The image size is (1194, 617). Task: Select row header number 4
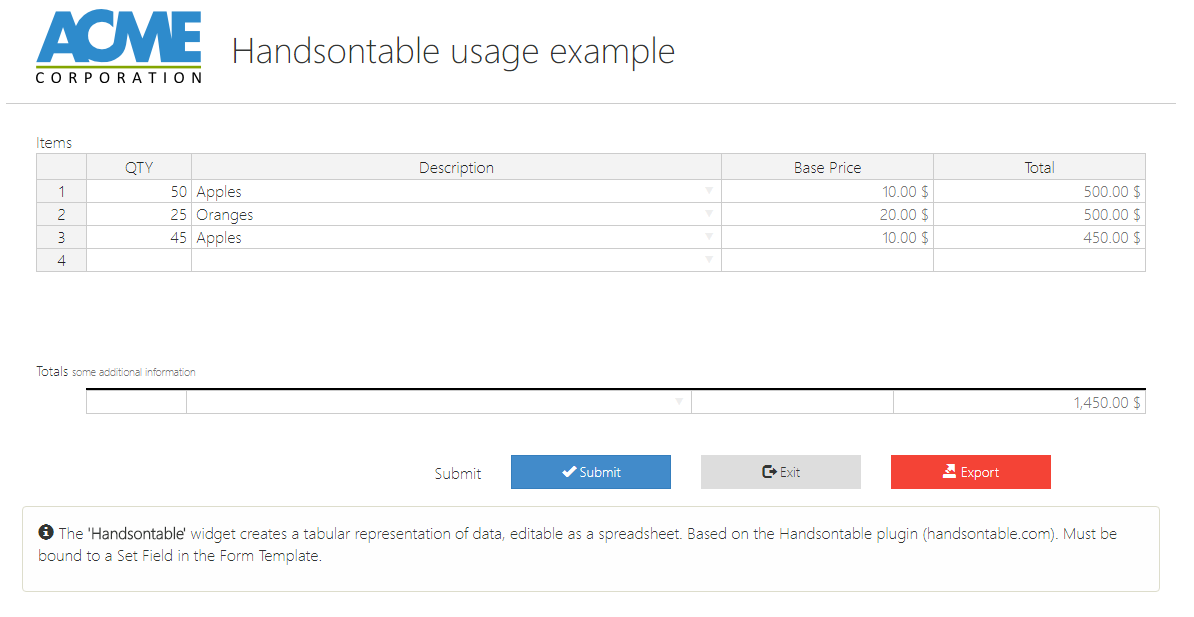tap(61, 261)
